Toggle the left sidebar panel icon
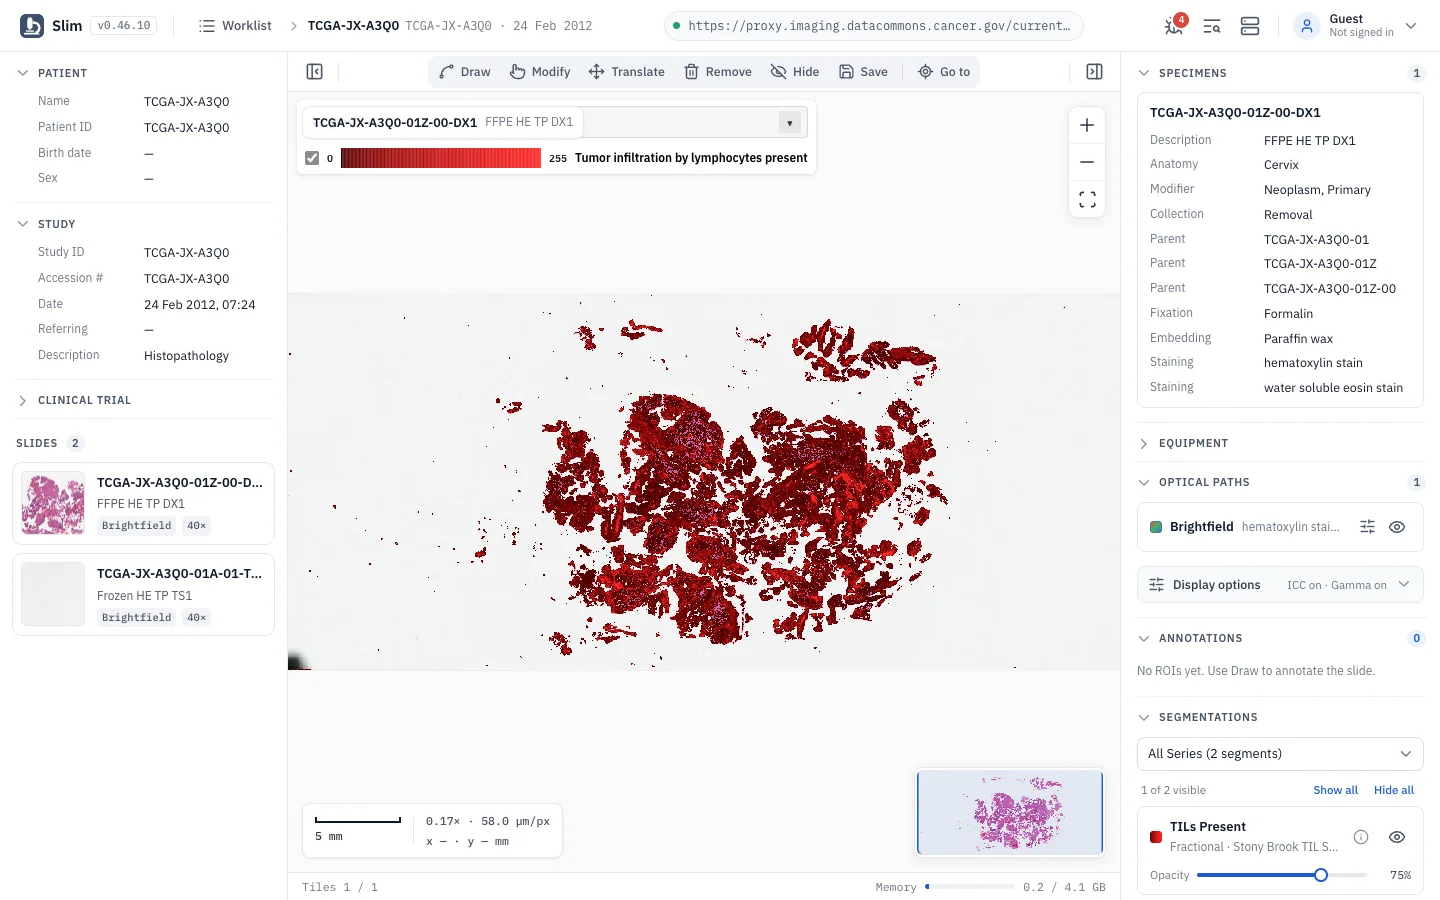The image size is (1440, 900). coord(314,72)
